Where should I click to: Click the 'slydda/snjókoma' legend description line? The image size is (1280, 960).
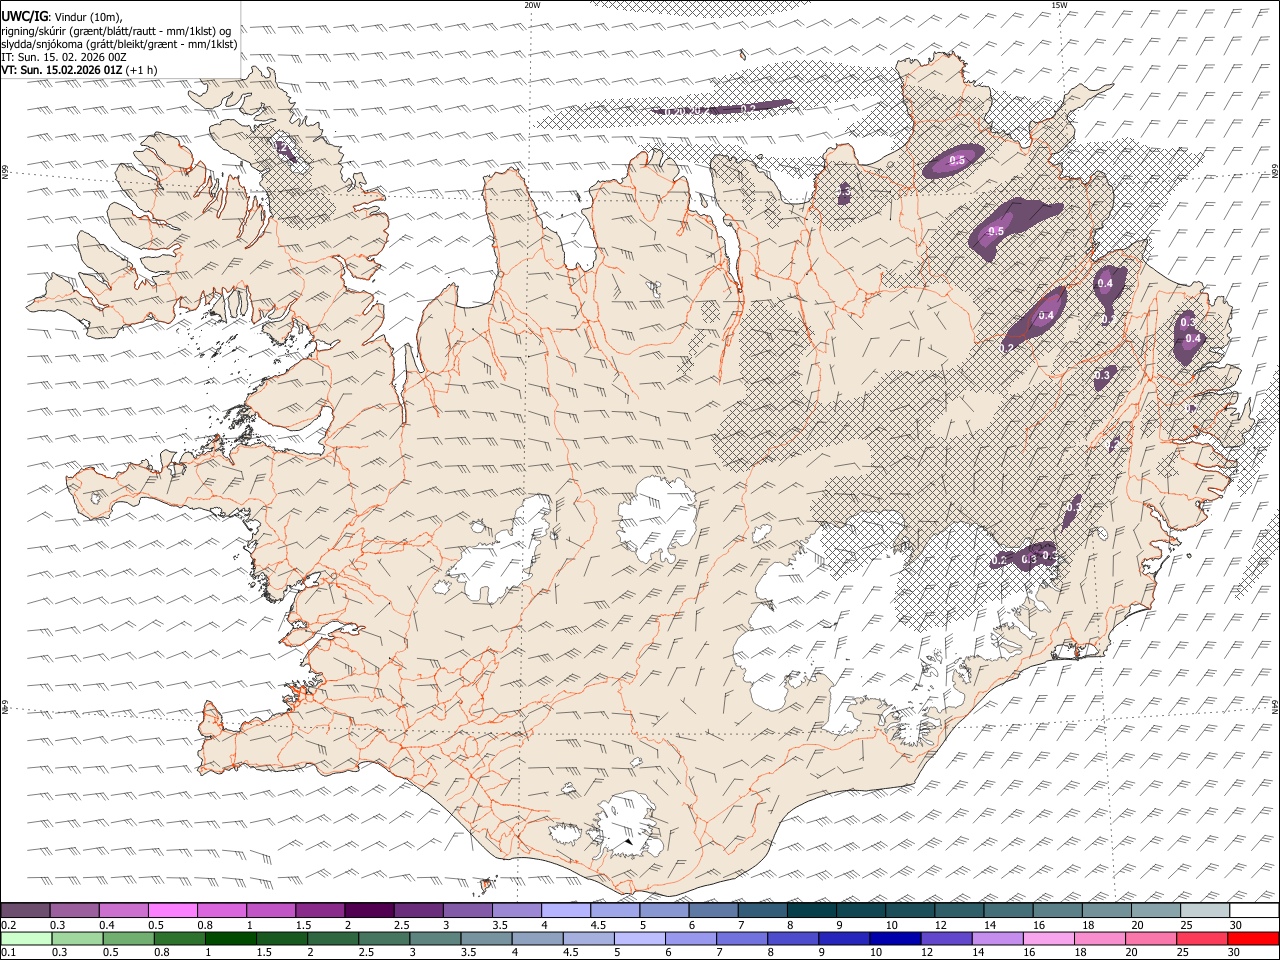tap(119, 44)
